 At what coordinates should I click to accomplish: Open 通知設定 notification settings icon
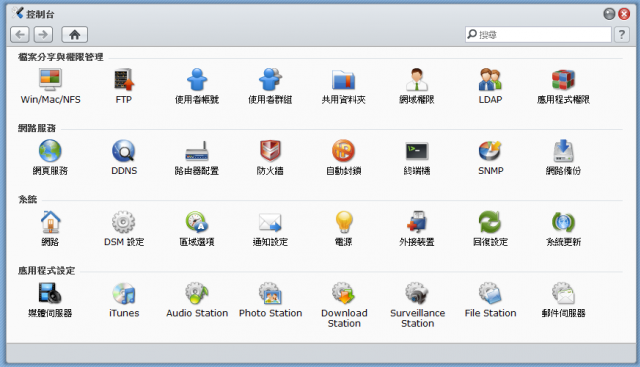coord(270,222)
